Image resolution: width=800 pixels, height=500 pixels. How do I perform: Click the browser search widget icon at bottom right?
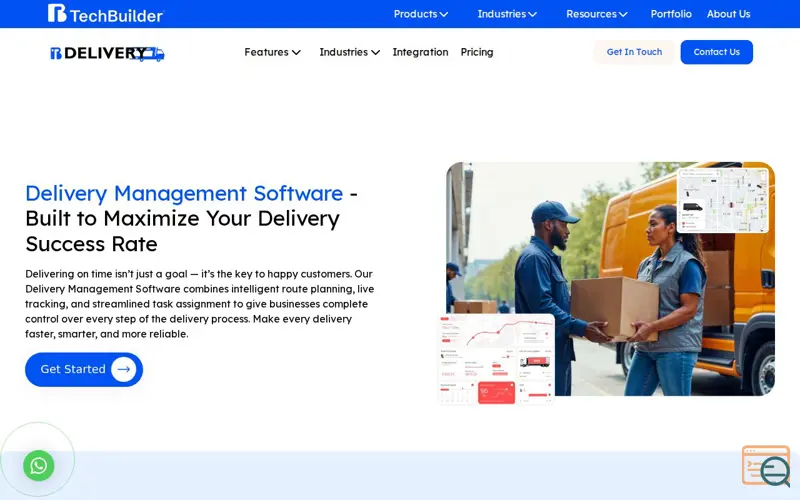(766, 466)
